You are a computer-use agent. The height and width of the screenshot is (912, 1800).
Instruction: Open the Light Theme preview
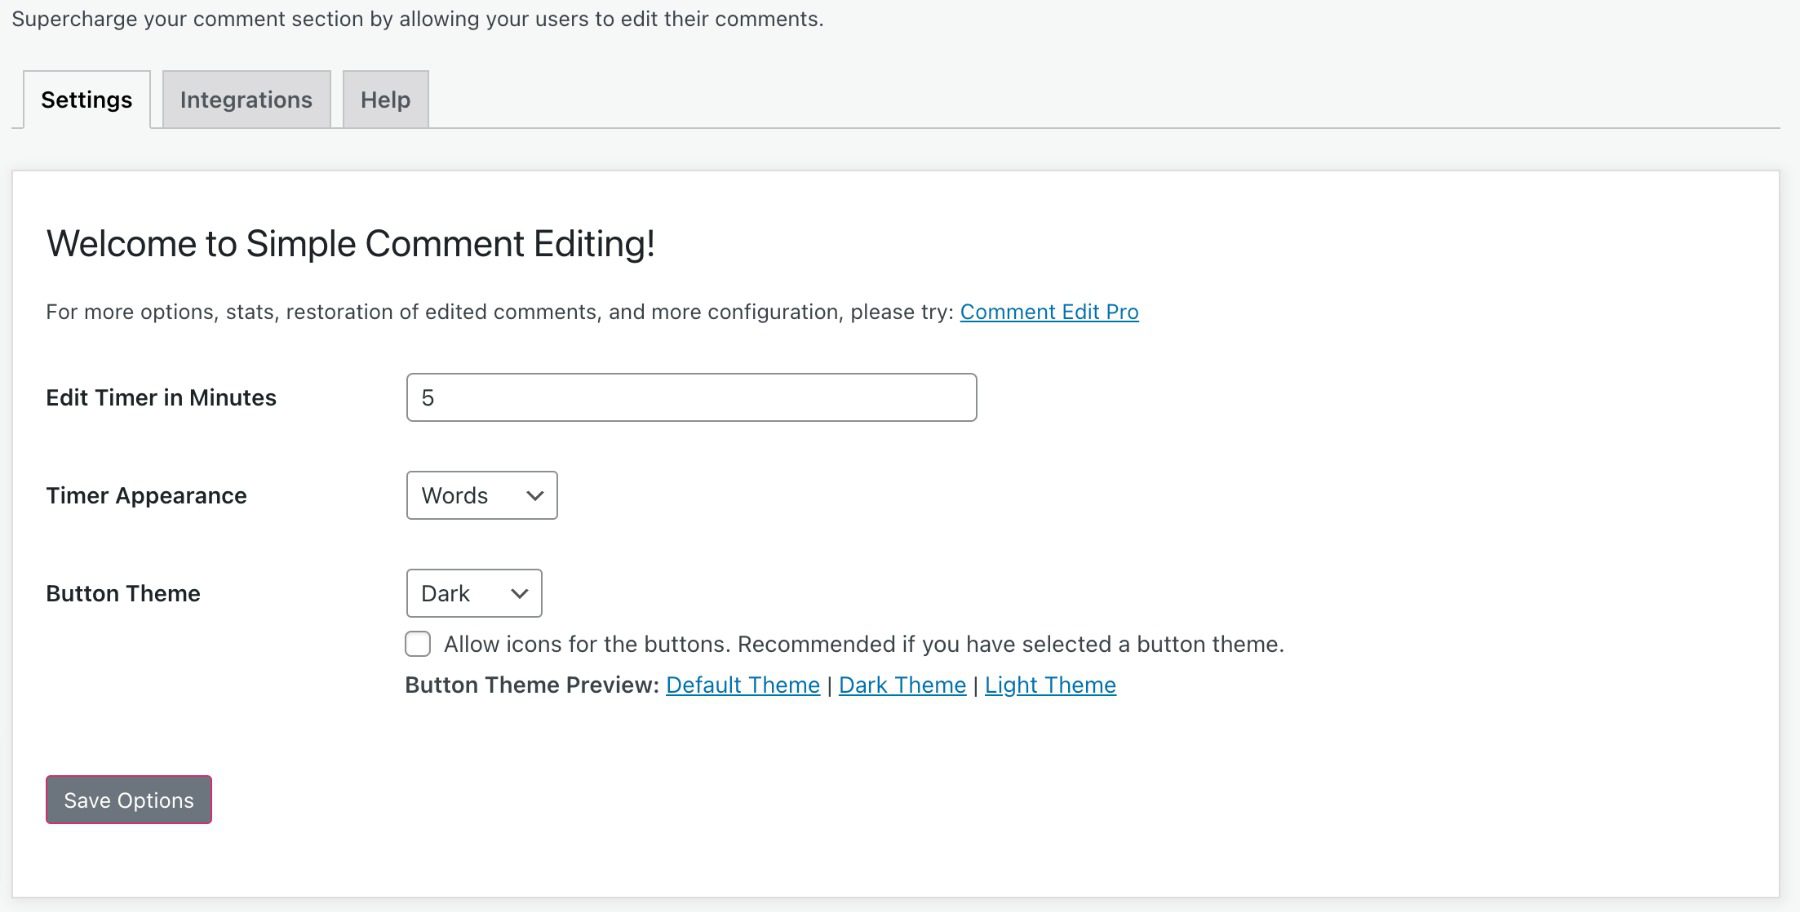[x=1050, y=685]
